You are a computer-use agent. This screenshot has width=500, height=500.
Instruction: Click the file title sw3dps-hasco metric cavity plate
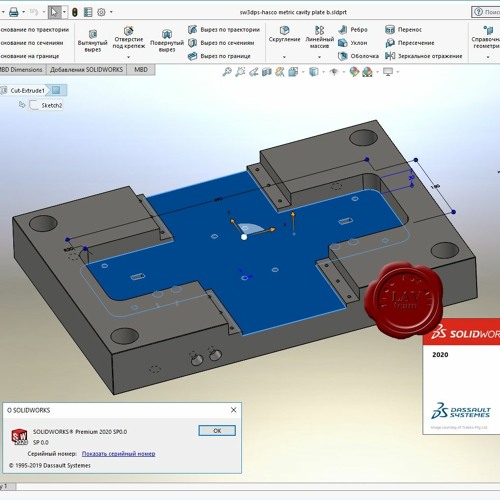pyautogui.click(x=293, y=12)
